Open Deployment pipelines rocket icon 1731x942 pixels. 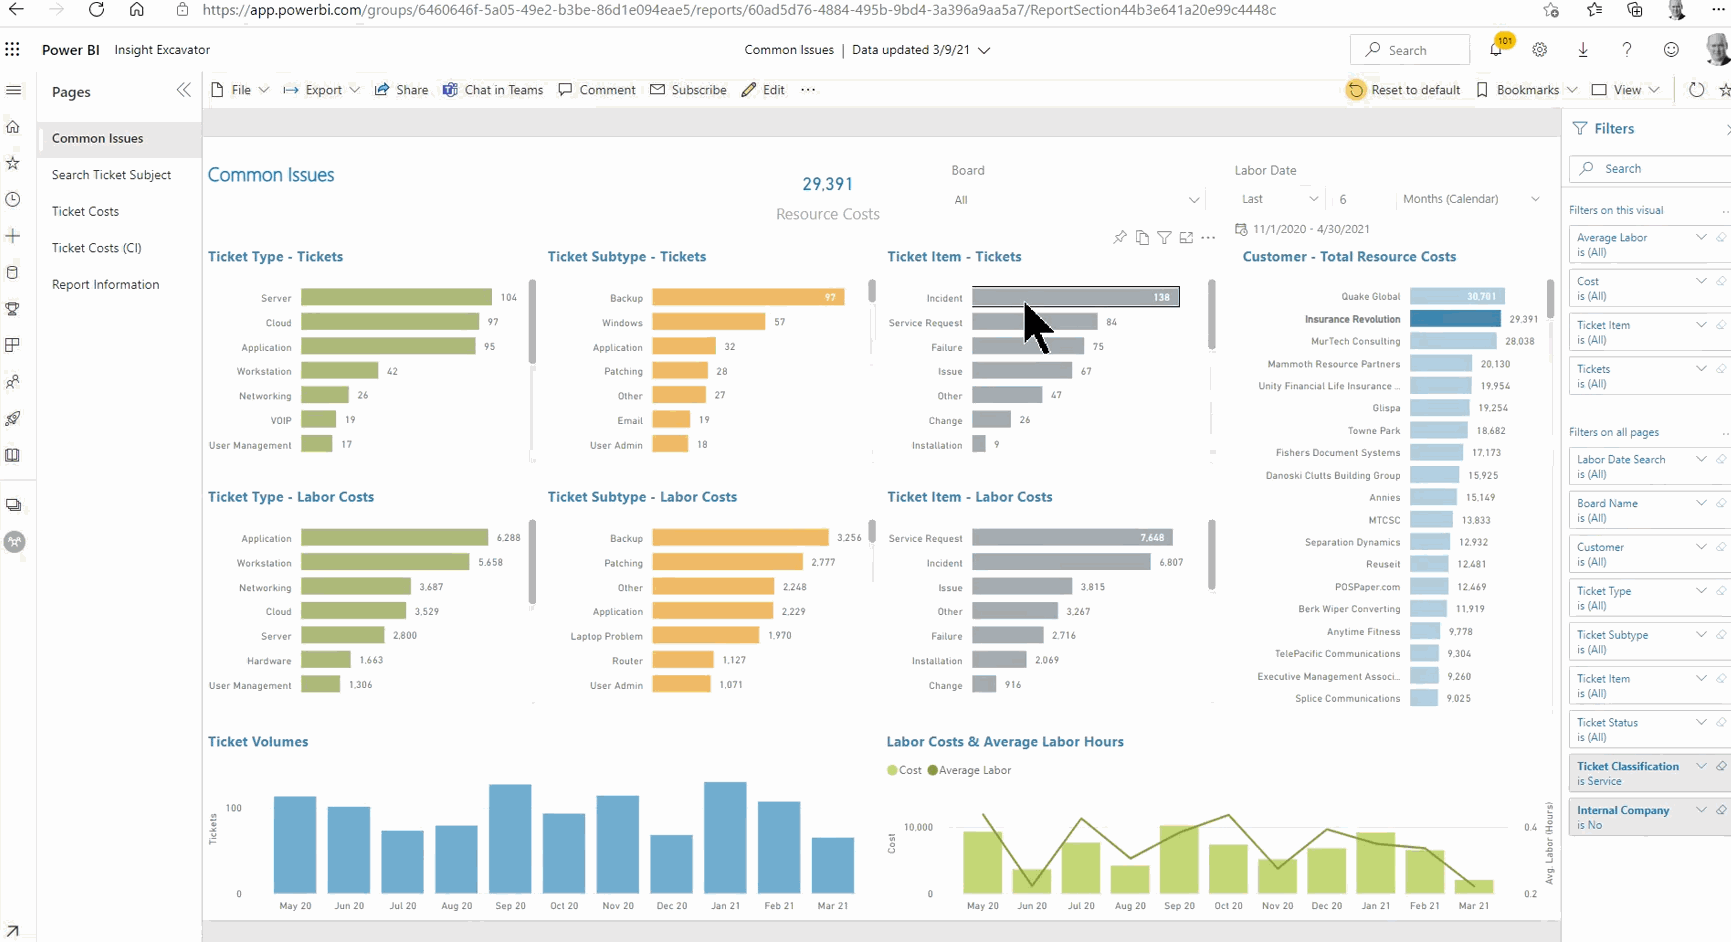[13, 419]
